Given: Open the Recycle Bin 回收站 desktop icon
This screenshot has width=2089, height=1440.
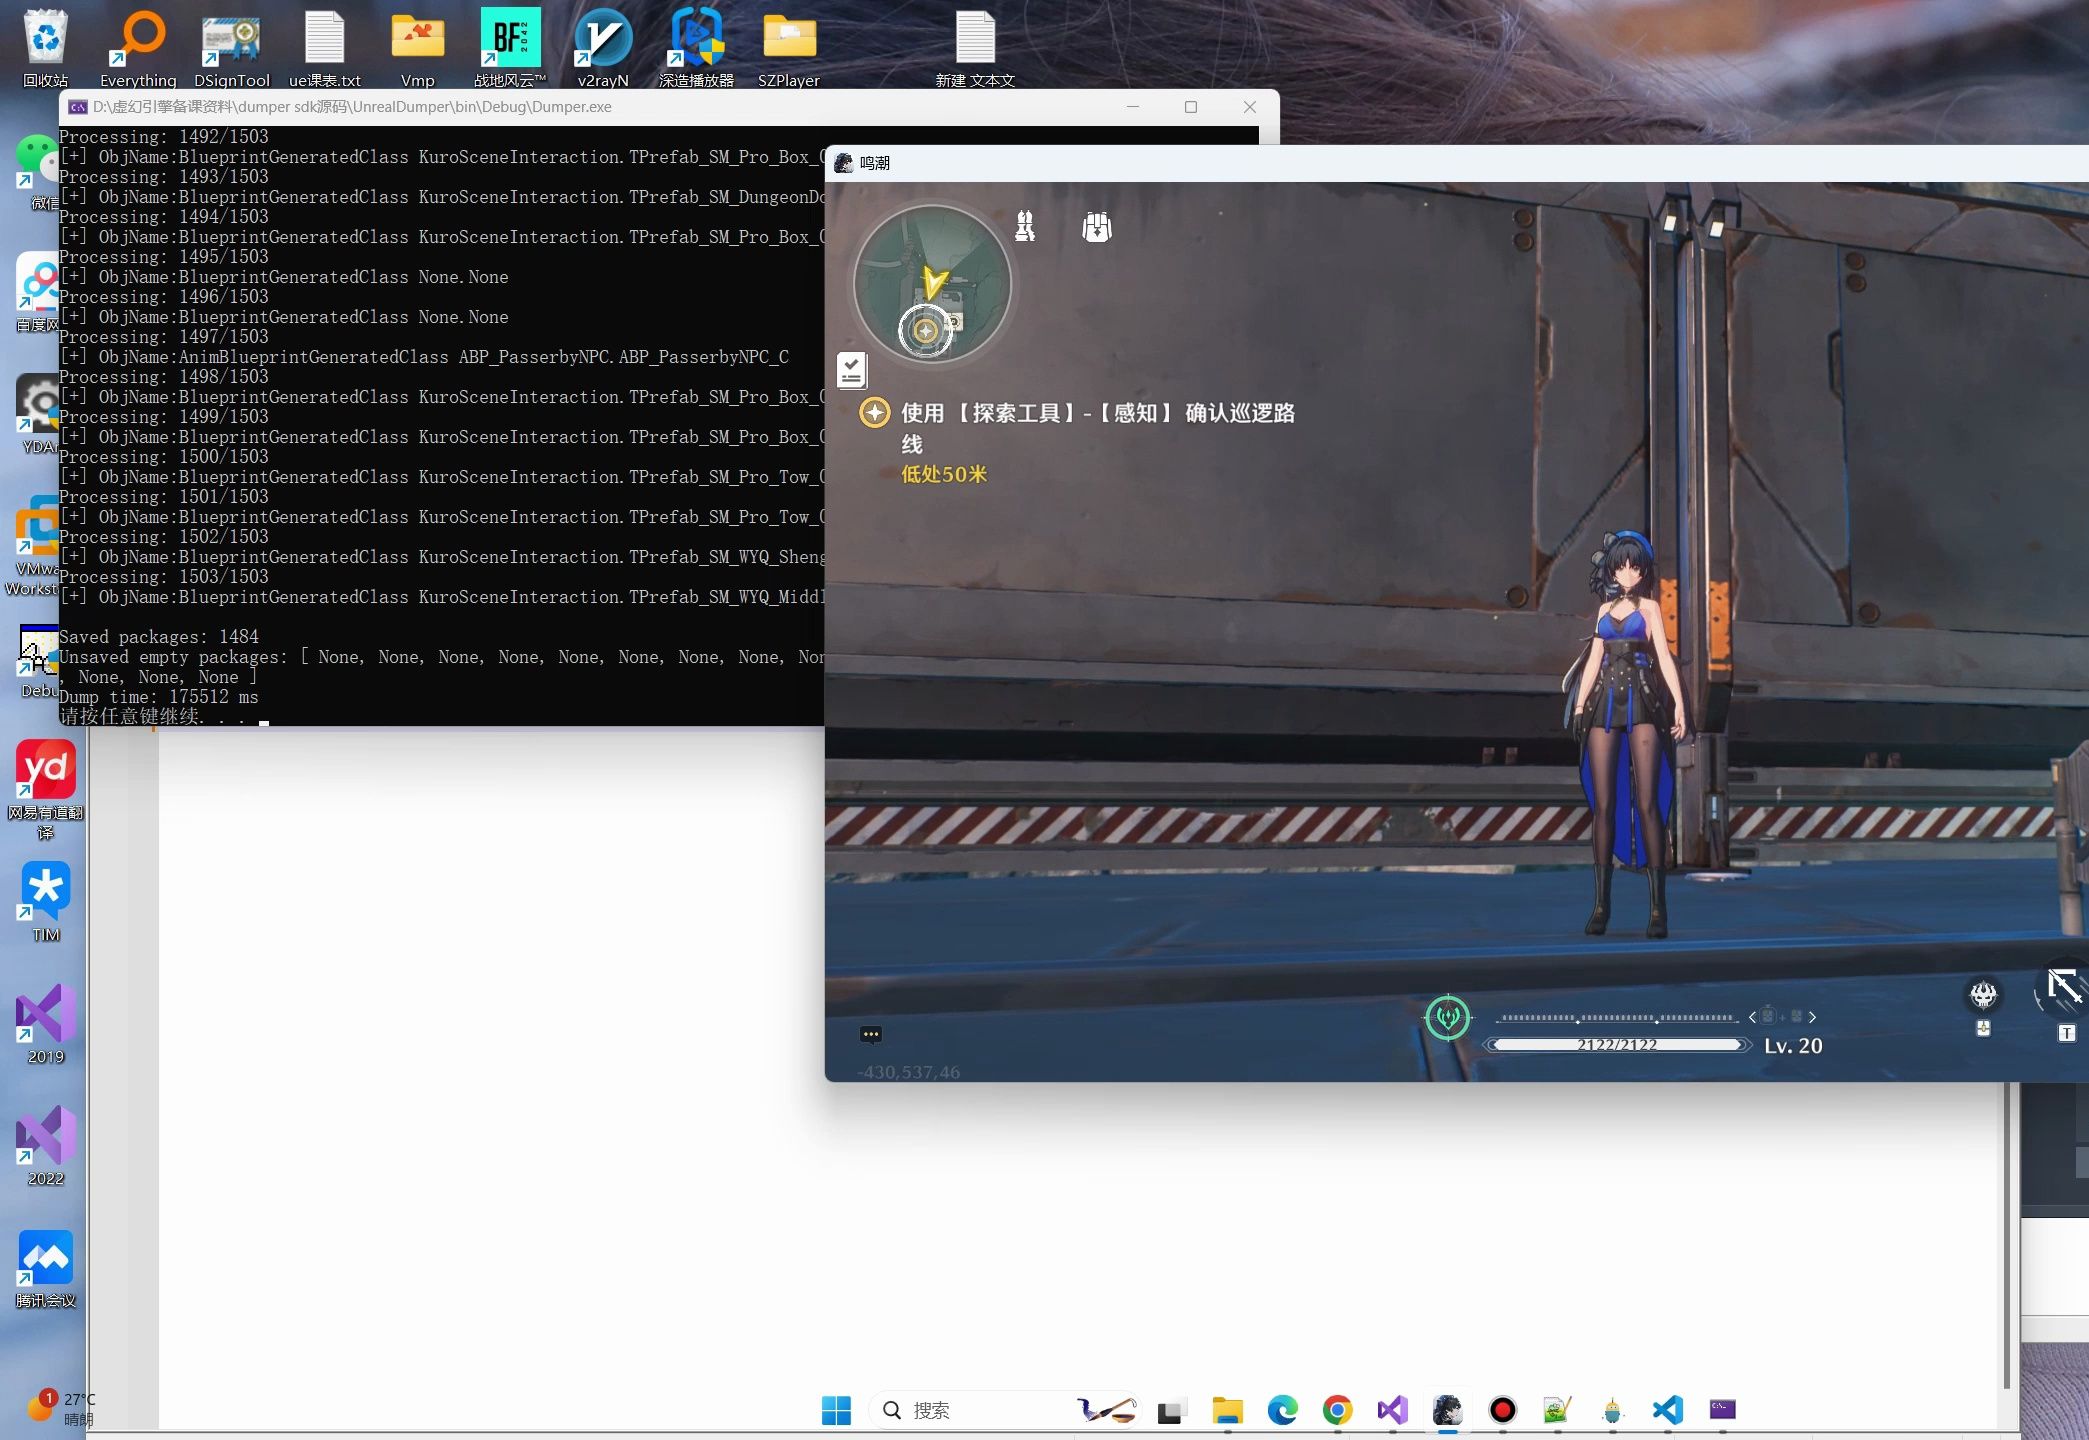Looking at the screenshot, I should point(45,48).
